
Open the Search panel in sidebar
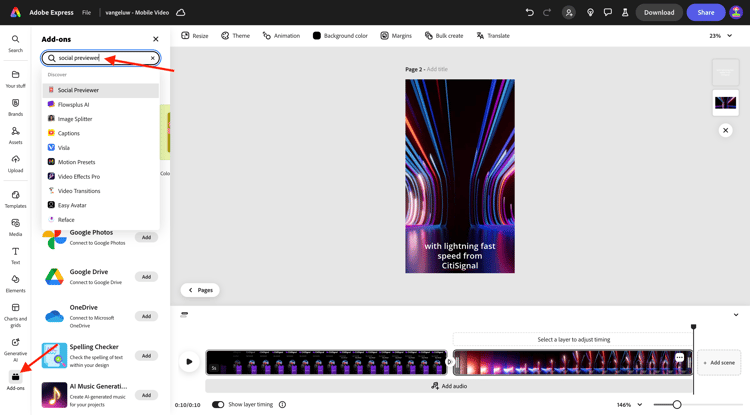[x=15, y=44]
